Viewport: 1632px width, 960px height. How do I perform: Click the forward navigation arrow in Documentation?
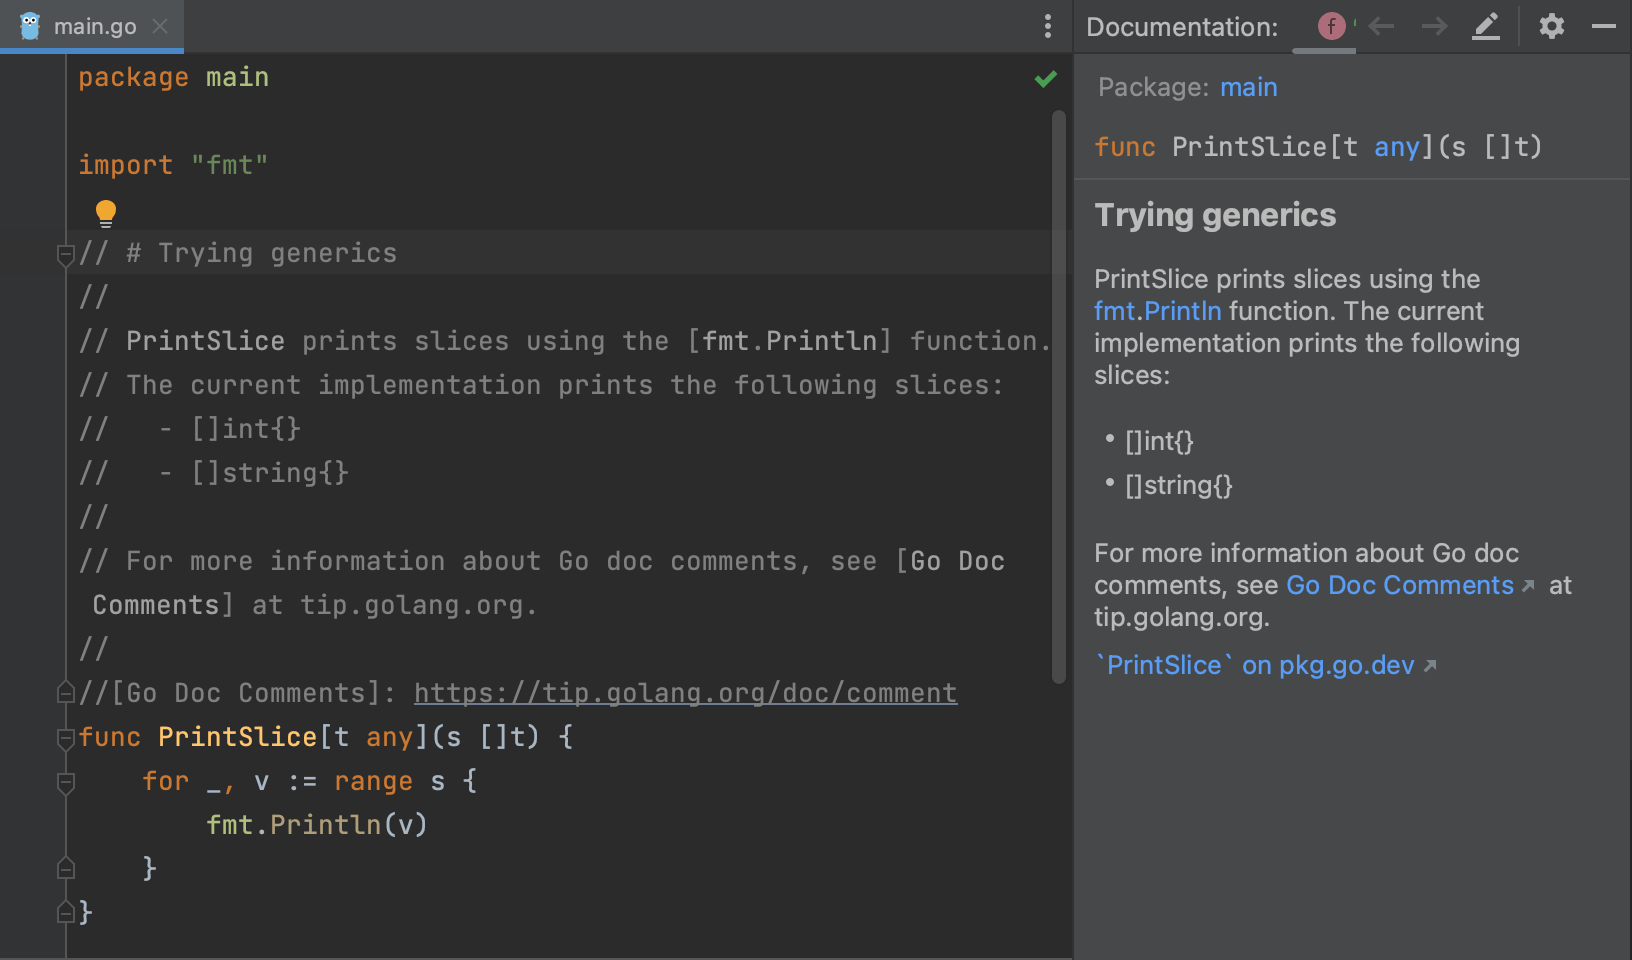[1434, 27]
